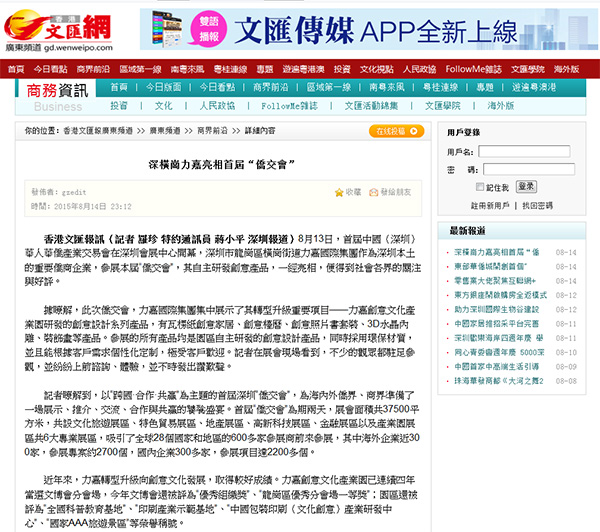Click the Wenweipo site logo

59,31
